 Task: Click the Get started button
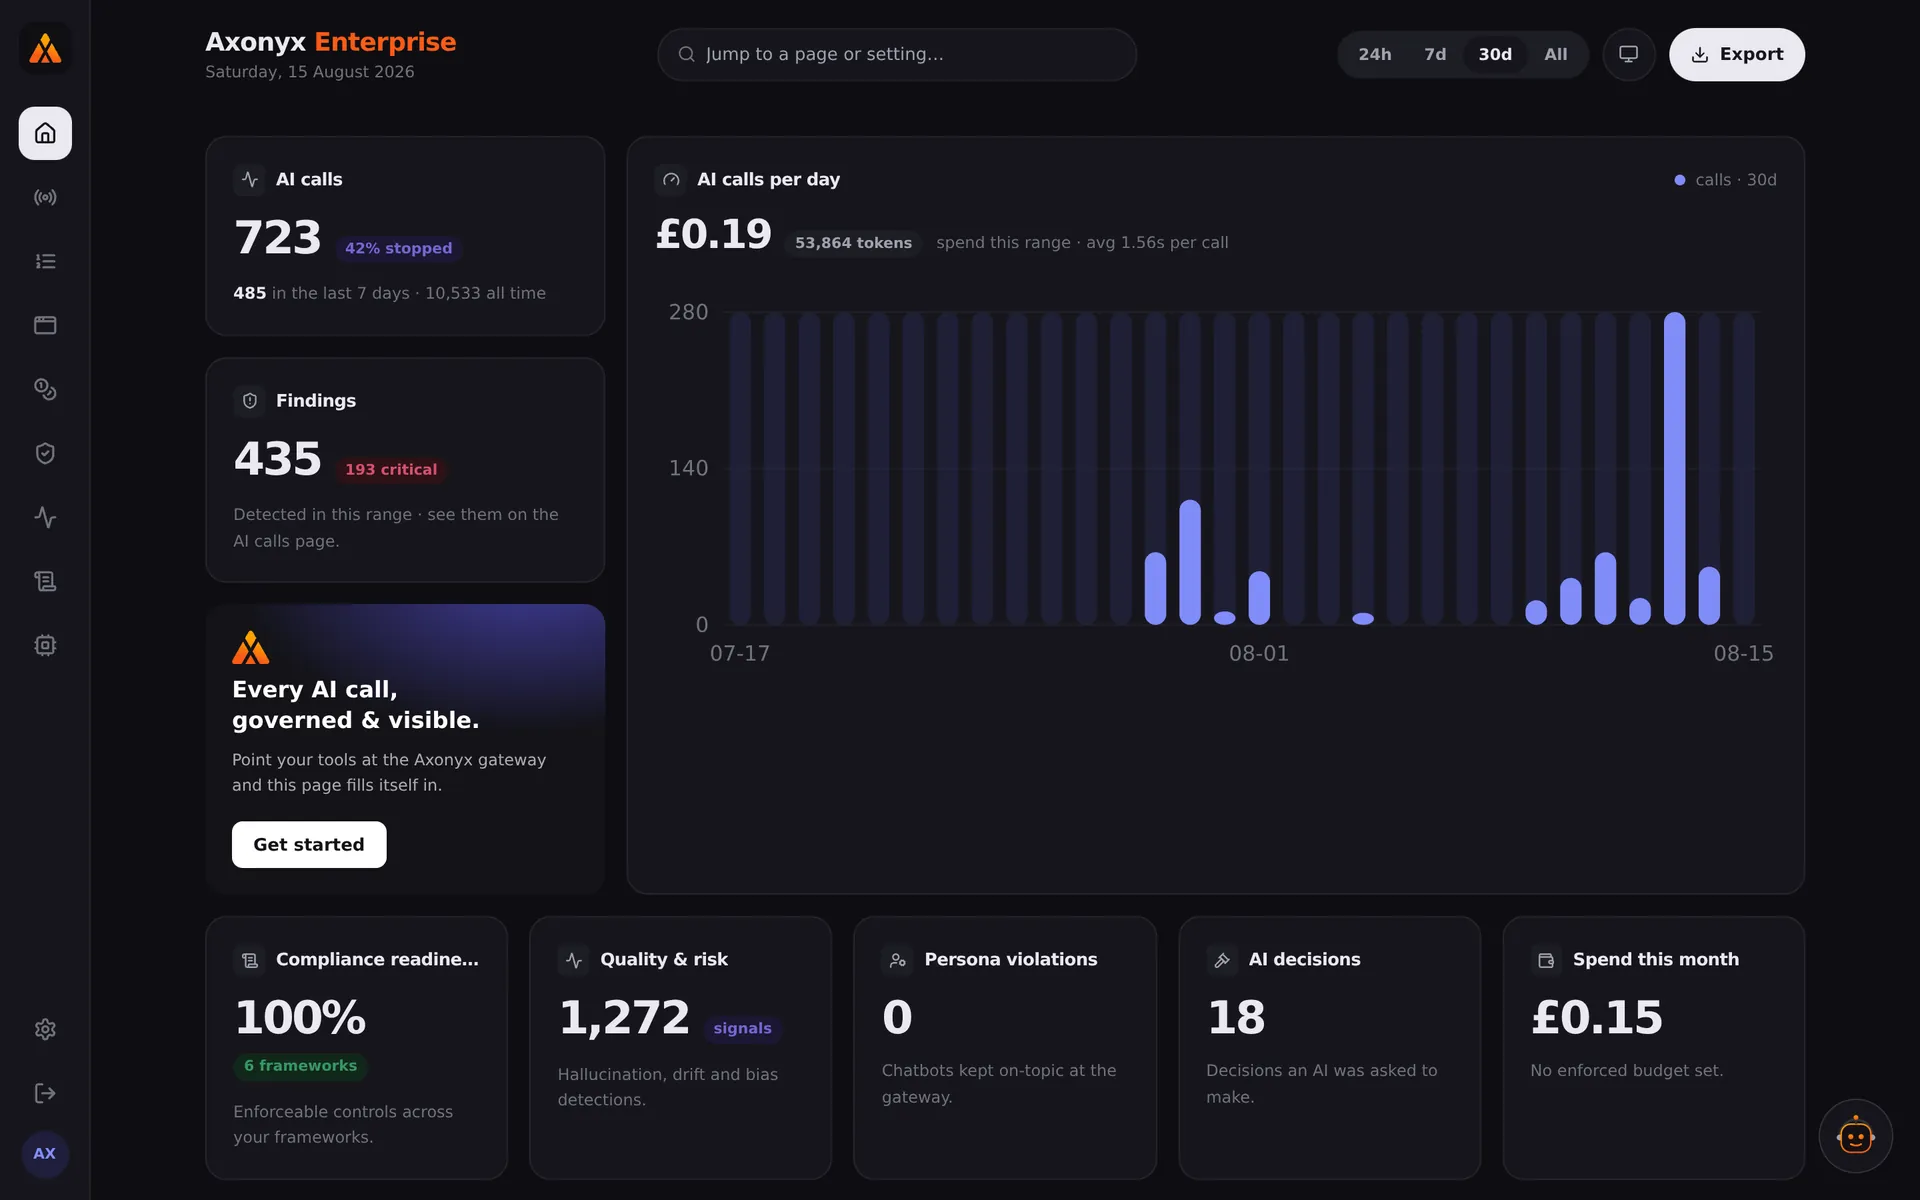309,844
